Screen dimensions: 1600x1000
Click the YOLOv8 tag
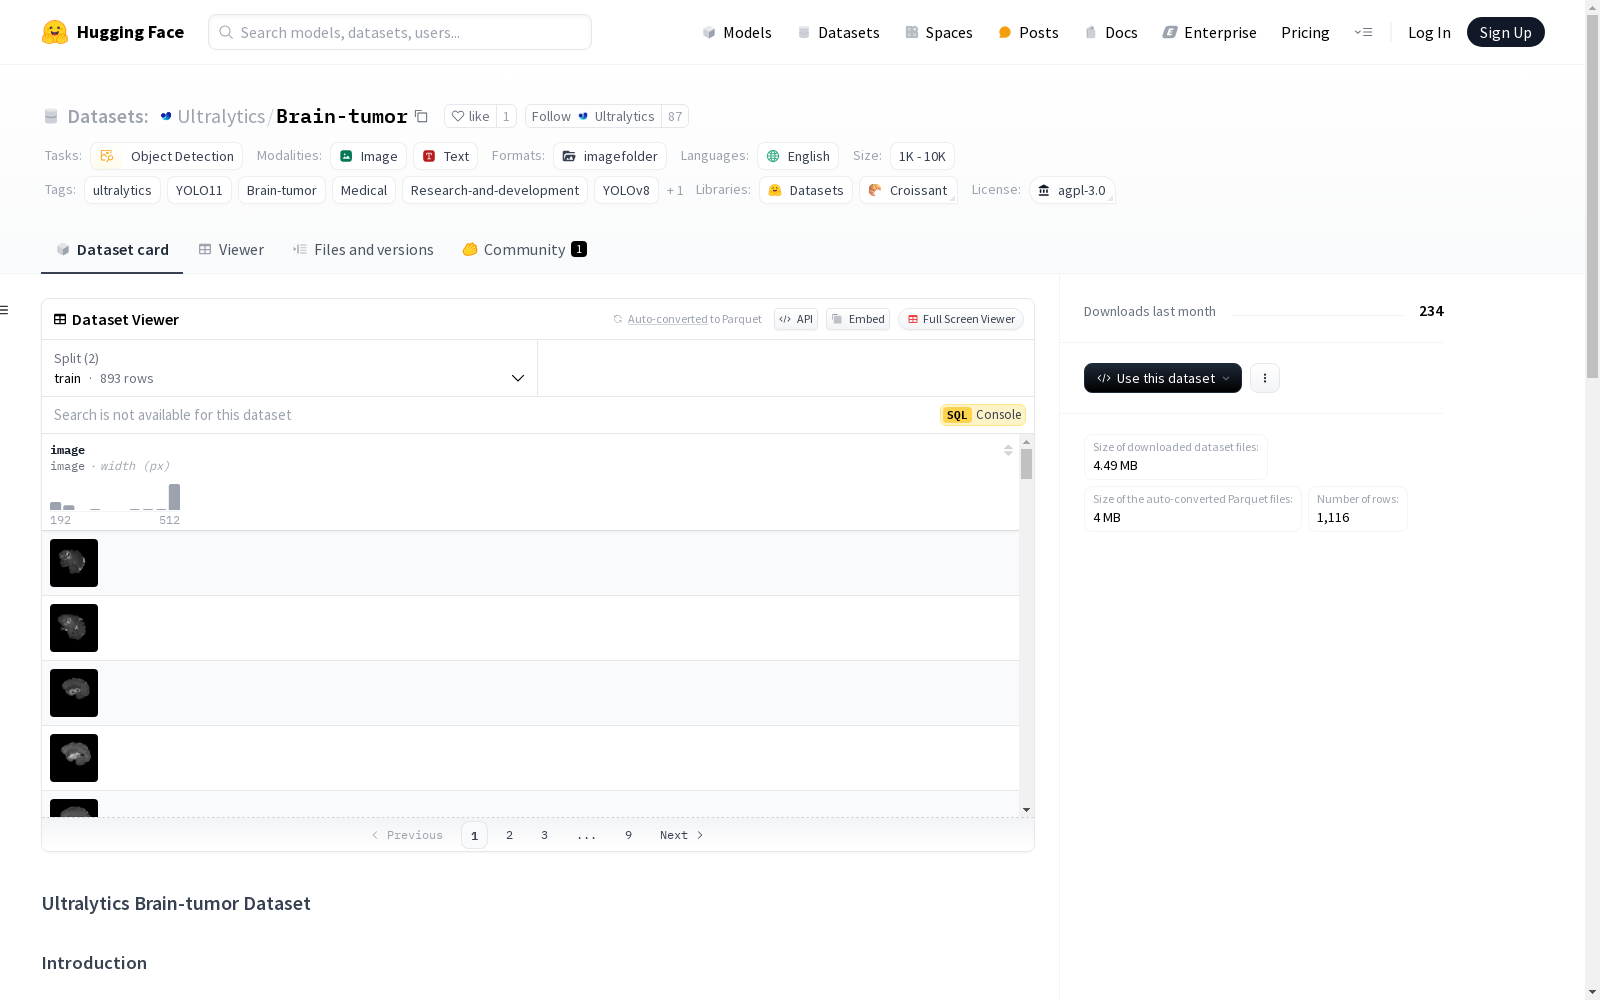(x=626, y=190)
